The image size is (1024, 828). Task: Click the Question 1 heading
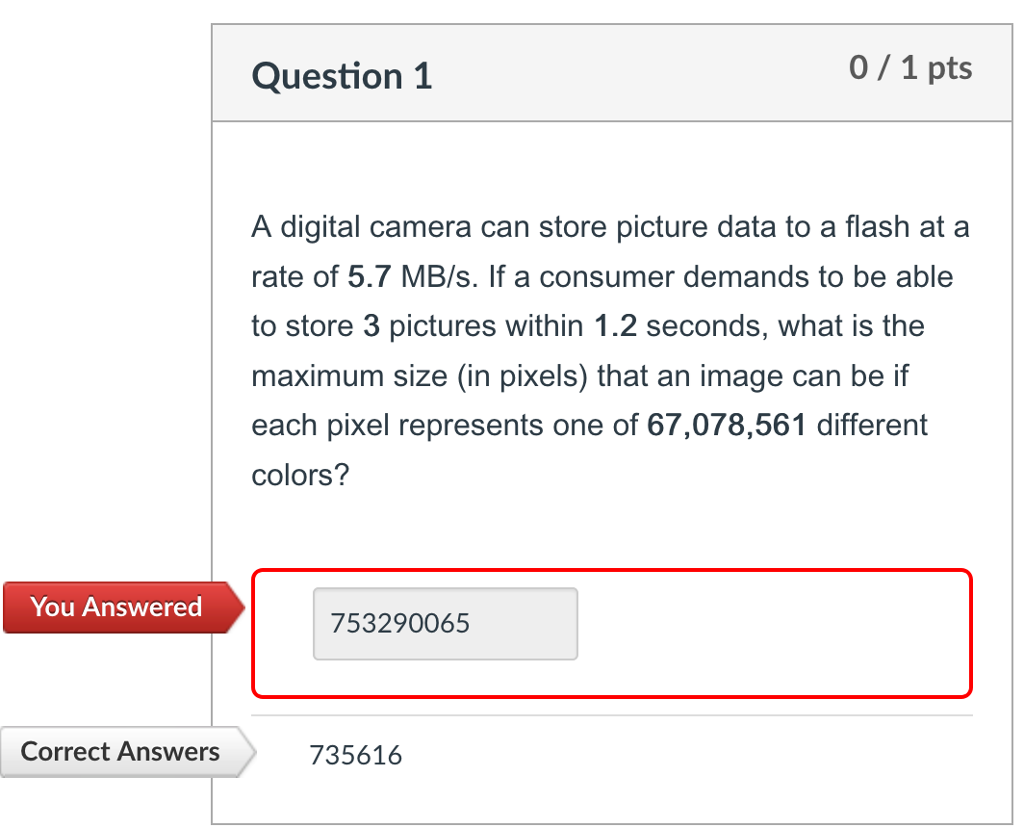[x=341, y=75]
